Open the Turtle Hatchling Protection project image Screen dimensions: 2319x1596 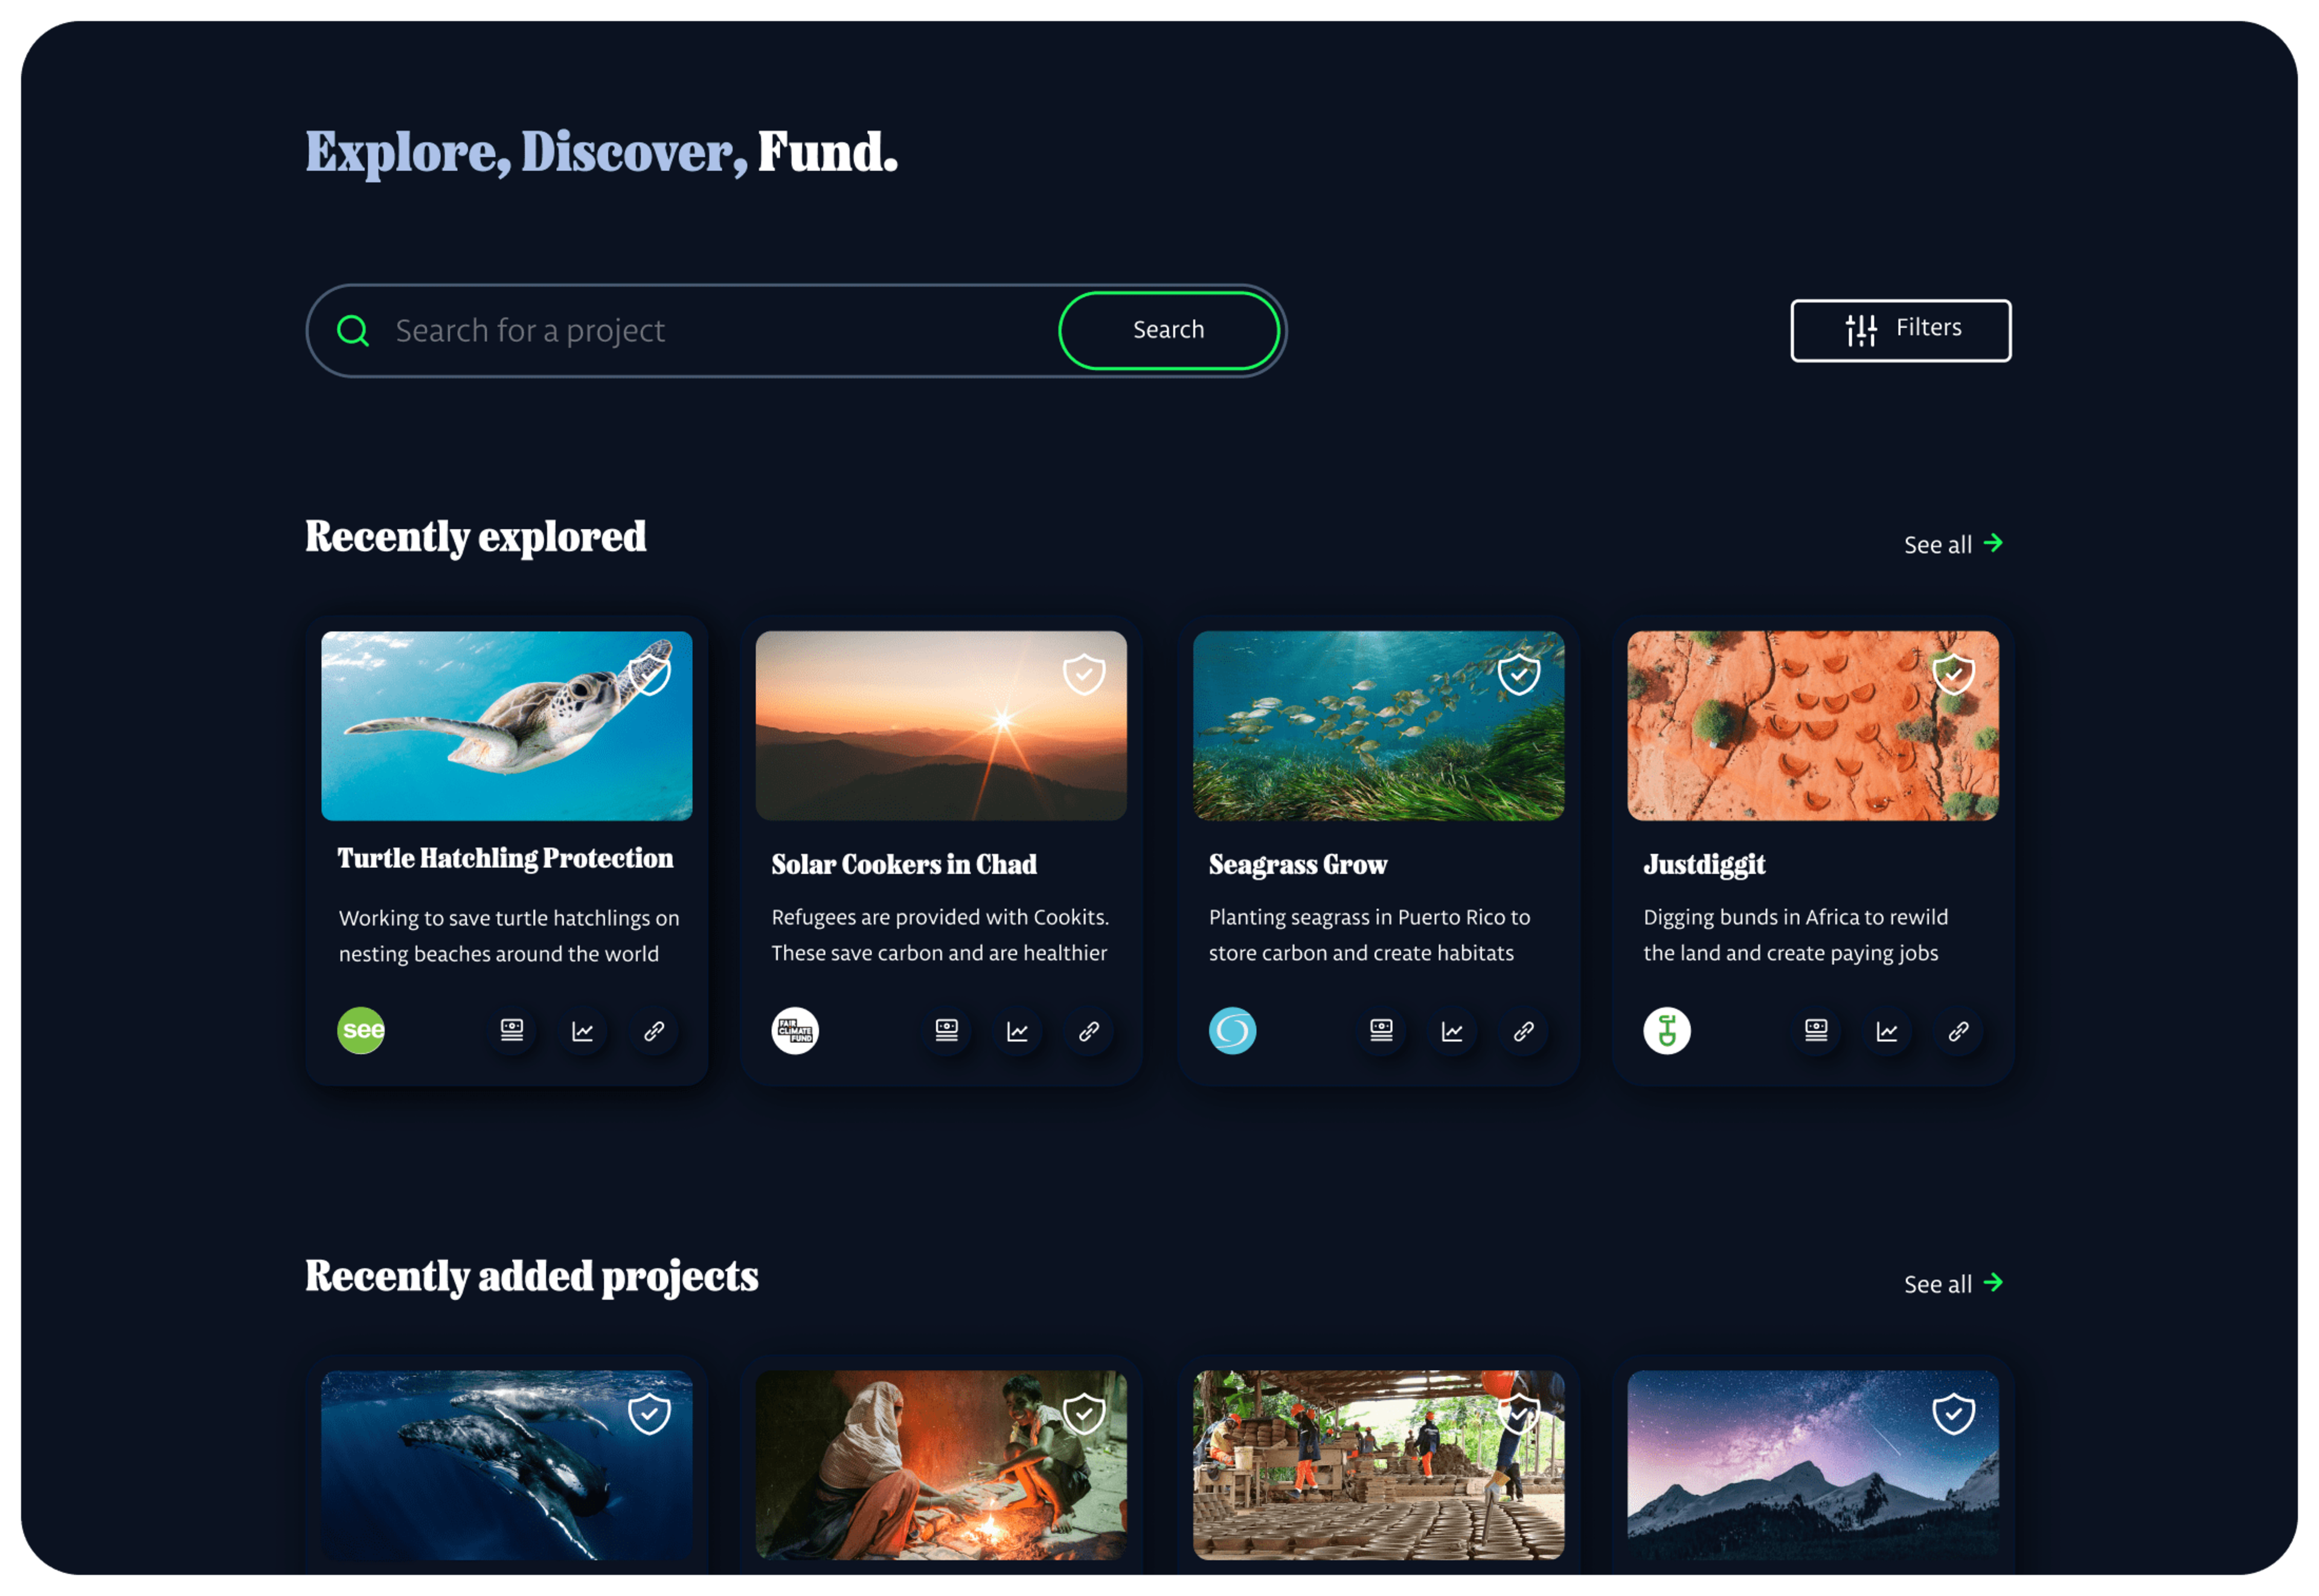pos(506,724)
